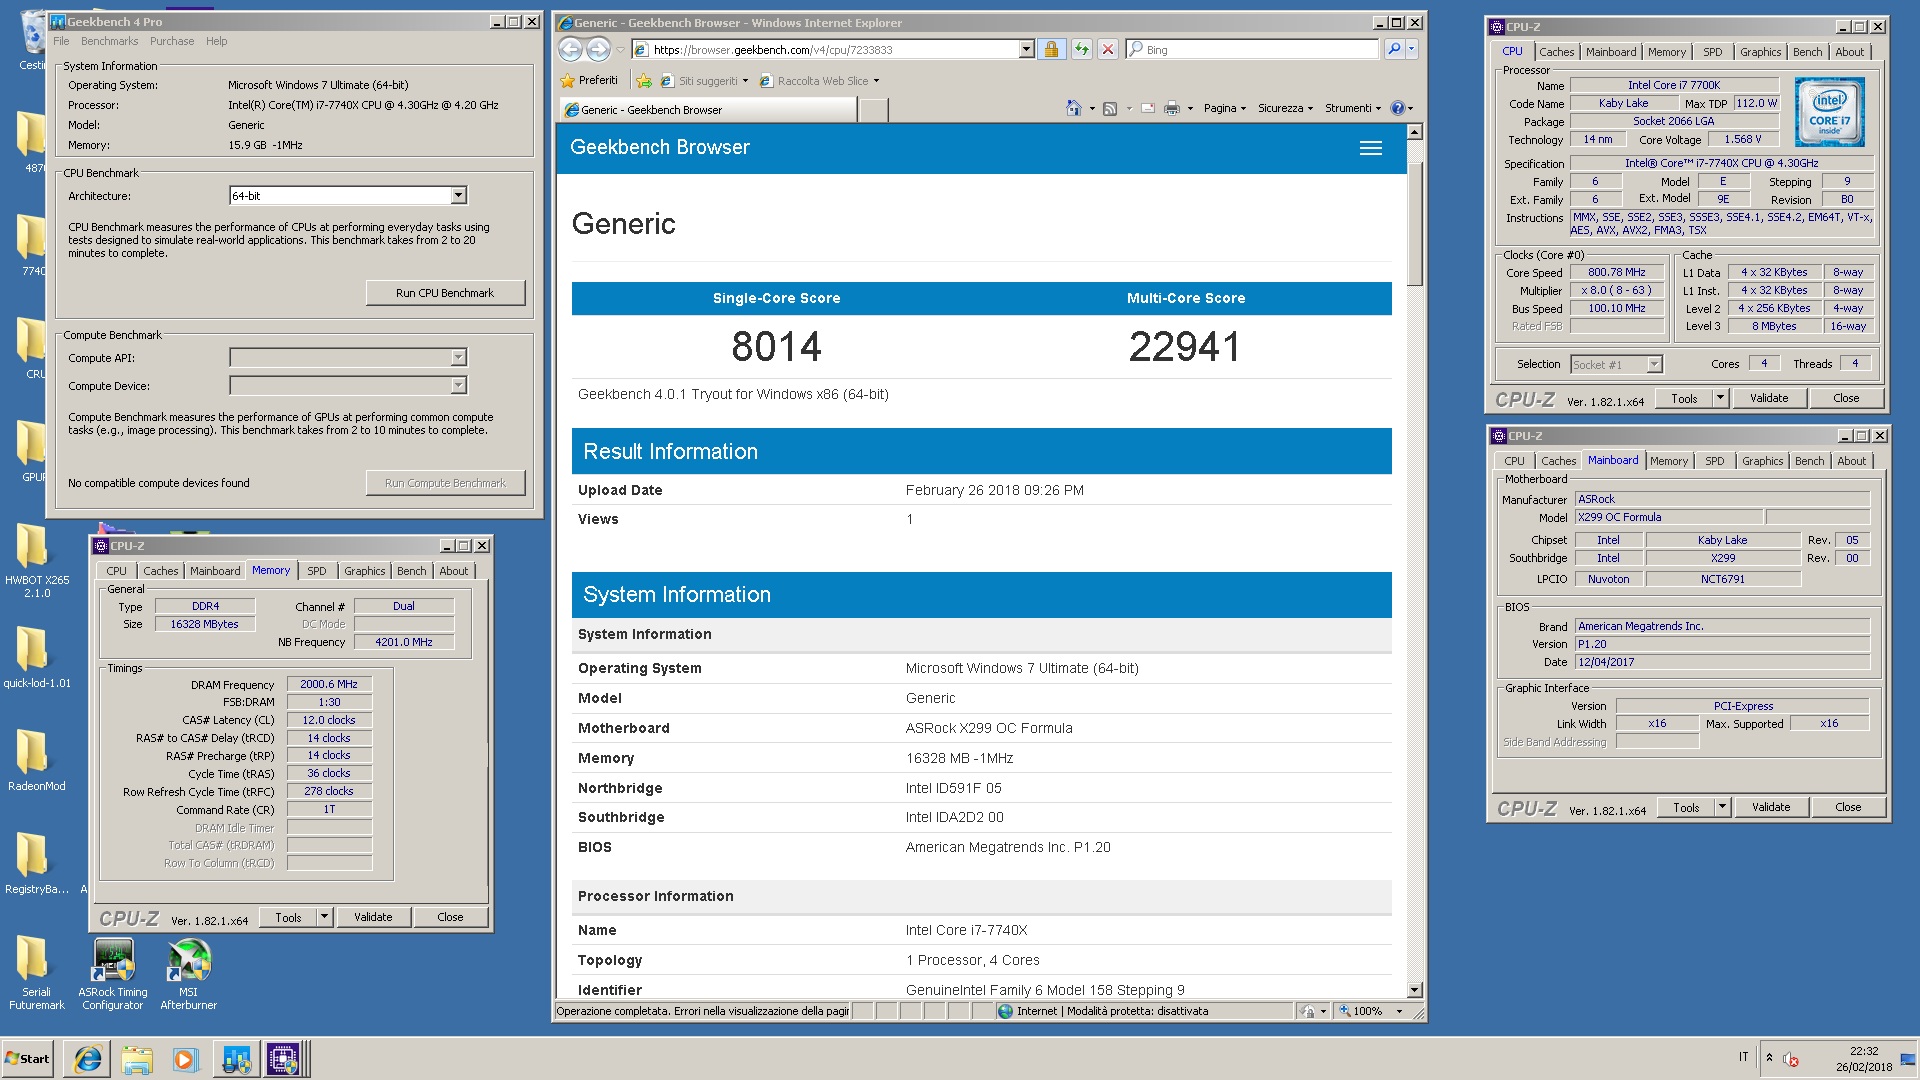Click the Single-Core Score value 8014
This screenshot has width=1920, height=1080.
pyautogui.click(x=776, y=347)
